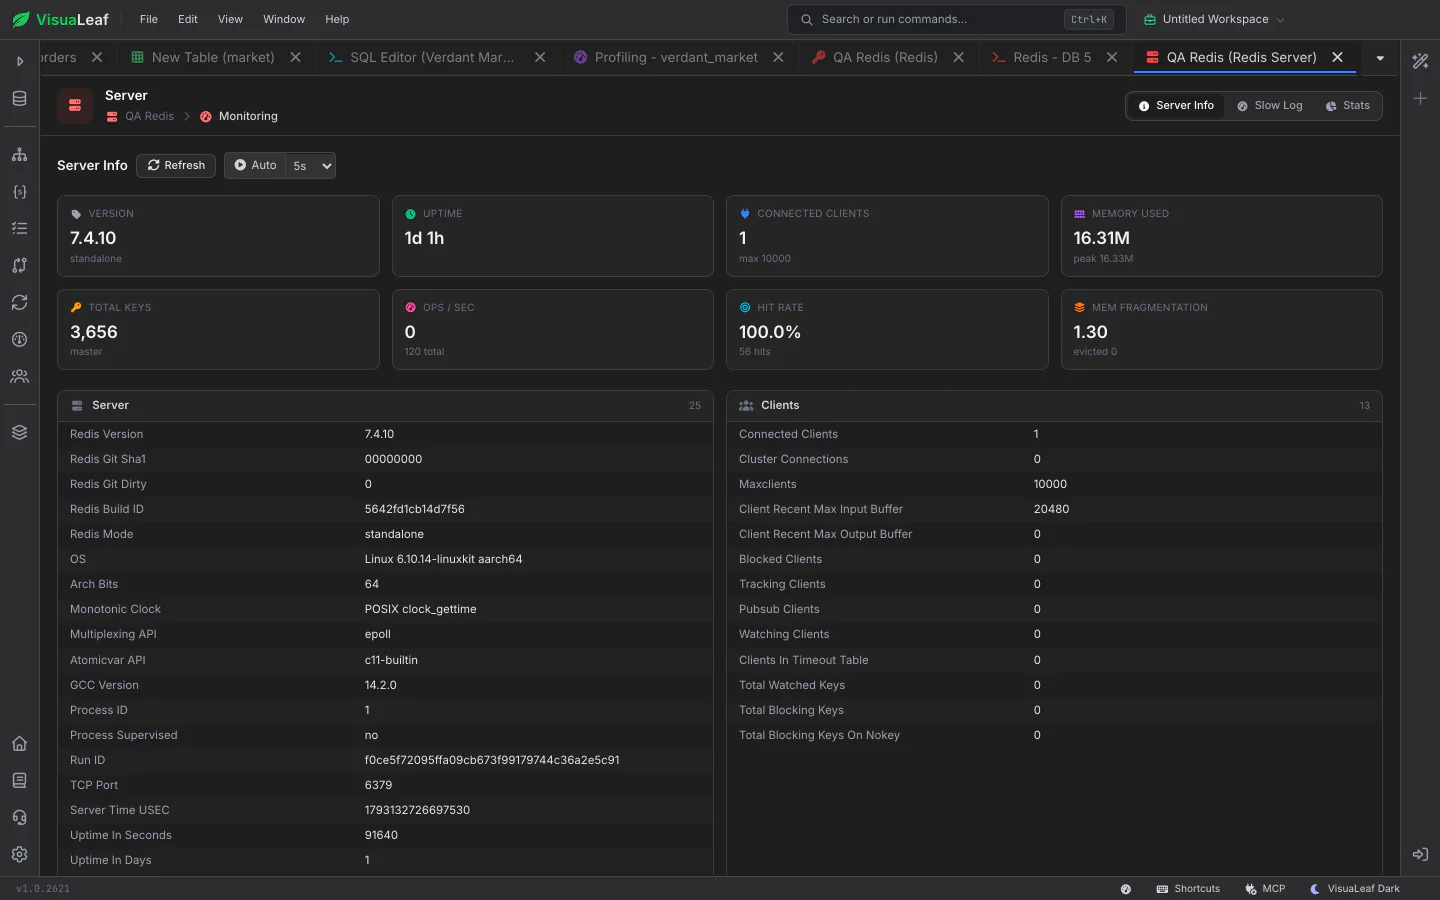The width and height of the screenshot is (1440, 900).
Task: Open the sync arrows sidebar icon
Action: pos(19,302)
